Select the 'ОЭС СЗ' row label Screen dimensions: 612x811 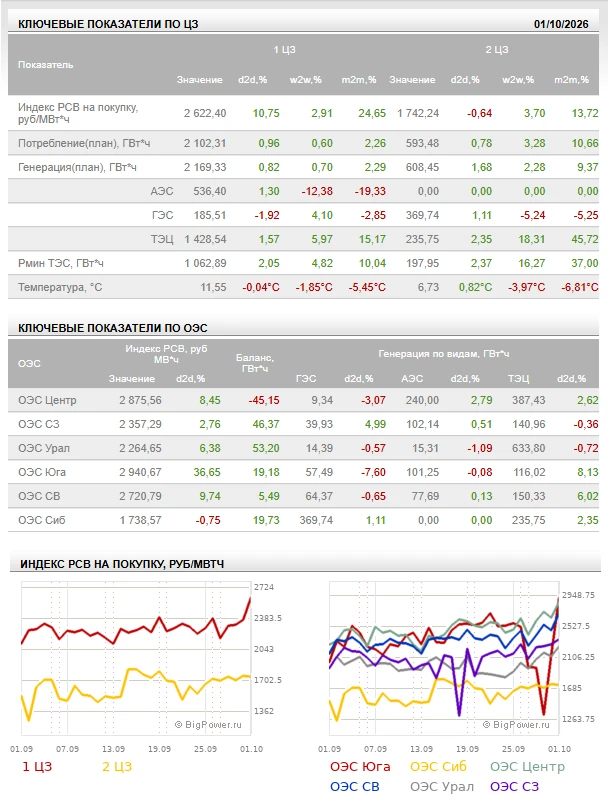pyautogui.click(x=39, y=424)
